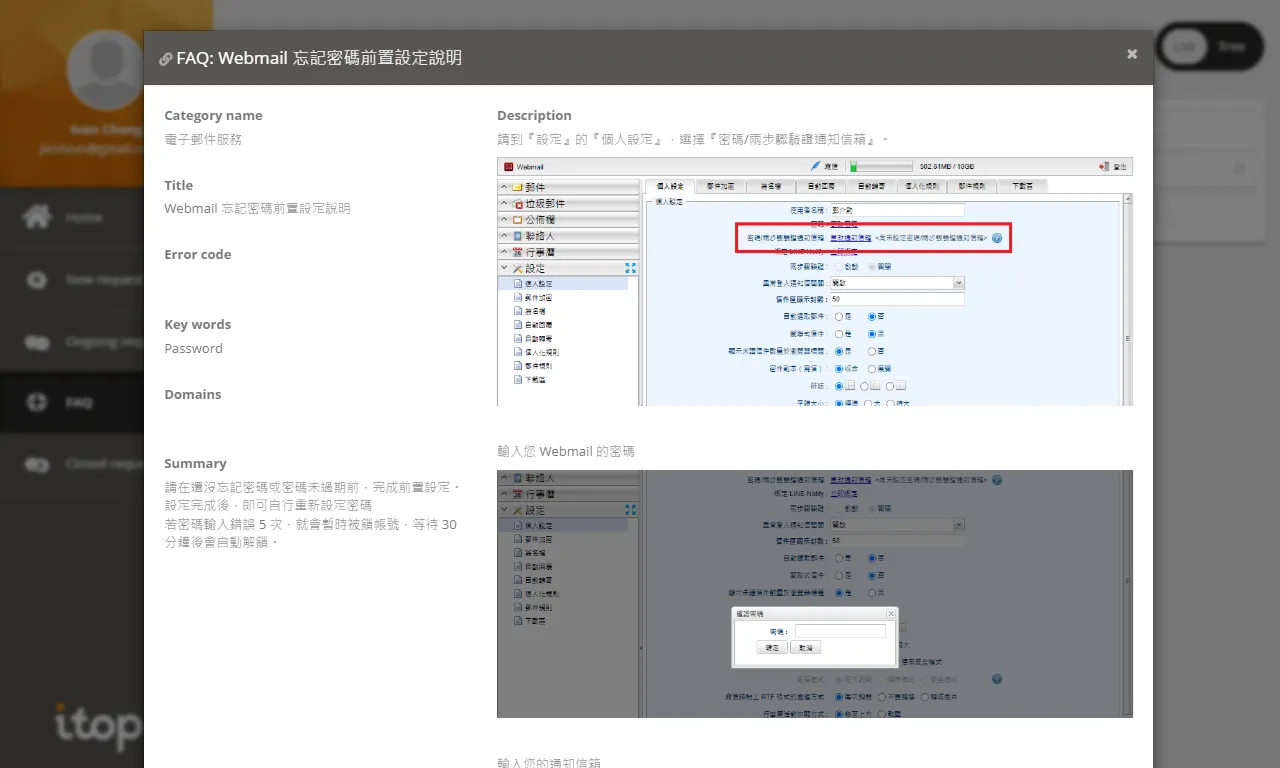Click the summary line '設定完成後，即可自行重新設定密碼'
This screenshot has width=1280, height=768.
pos(268,505)
